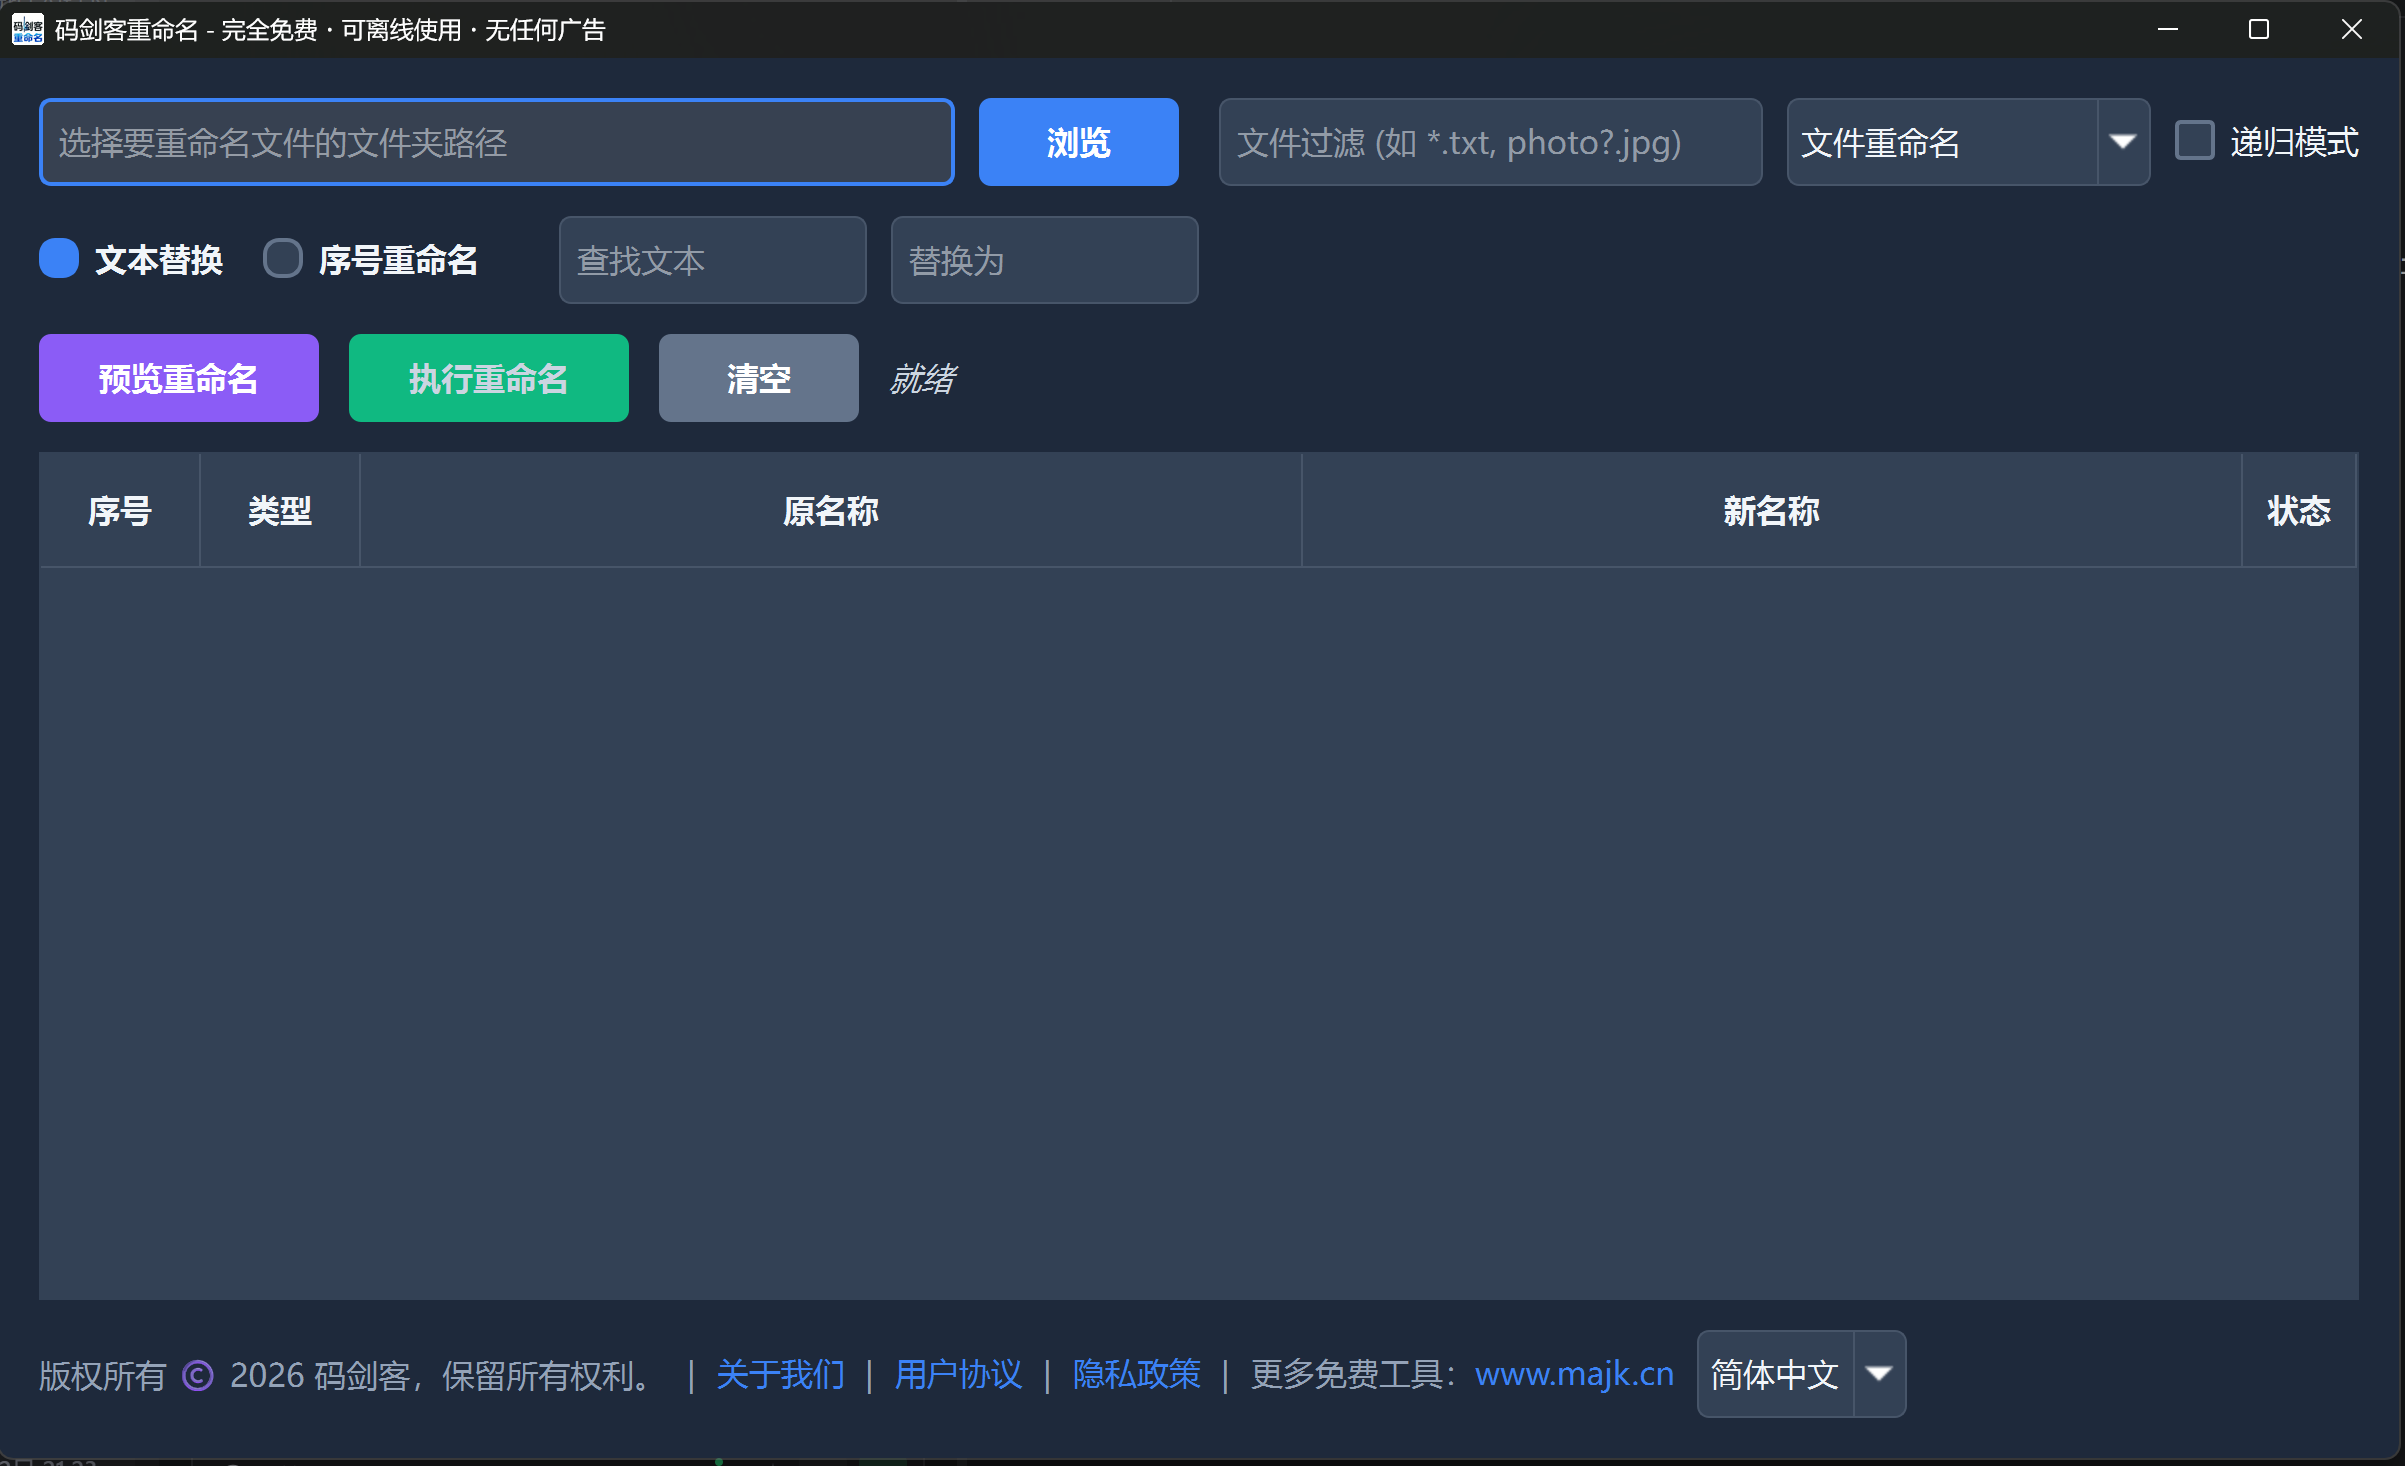Open the 用户协议 link

(958, 1375)
